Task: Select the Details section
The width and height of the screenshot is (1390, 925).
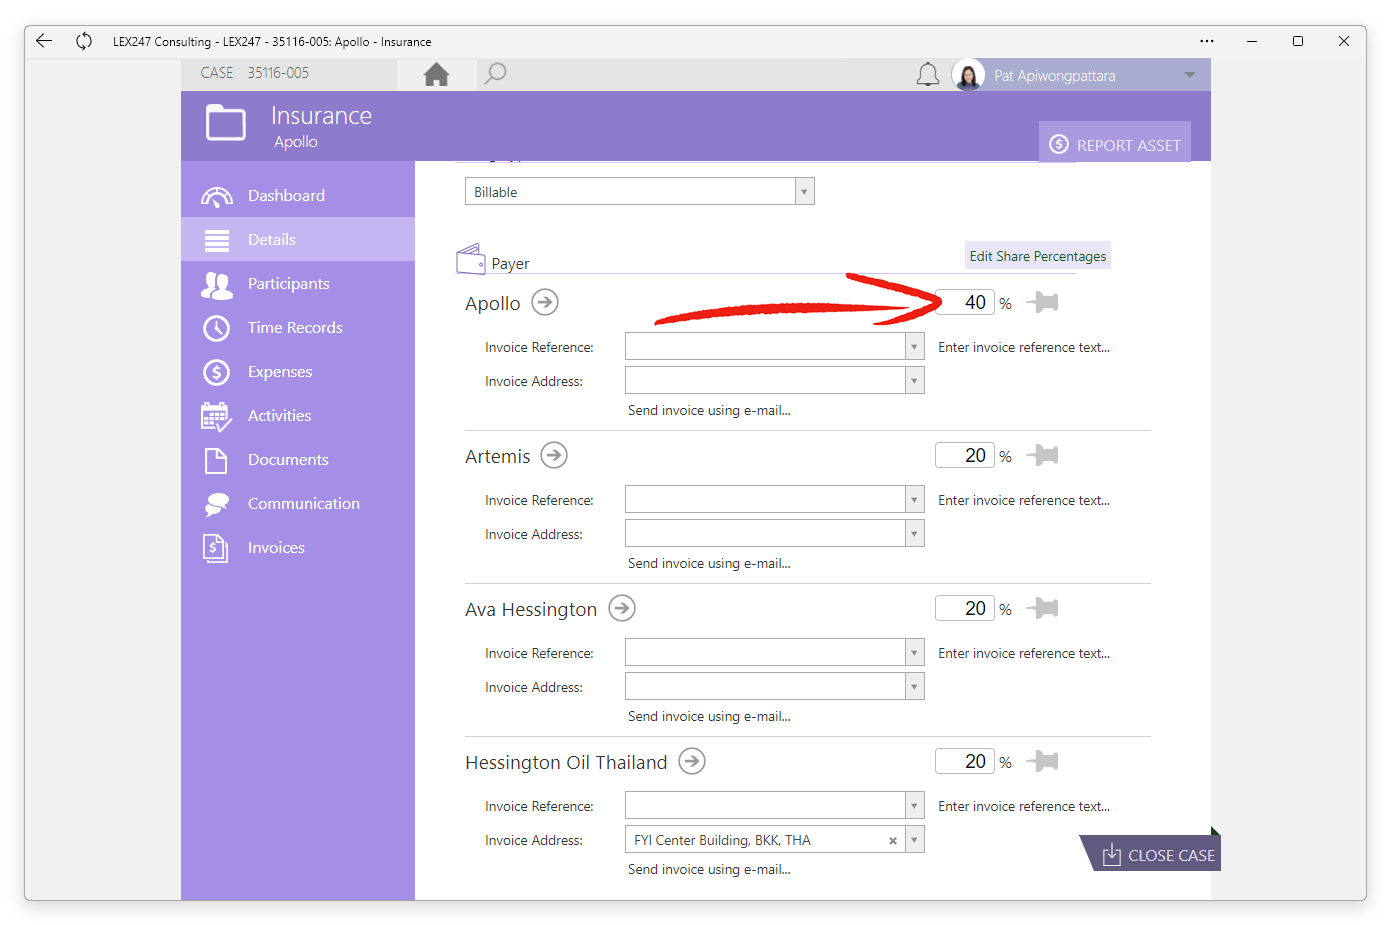Action: click(298, 240)
